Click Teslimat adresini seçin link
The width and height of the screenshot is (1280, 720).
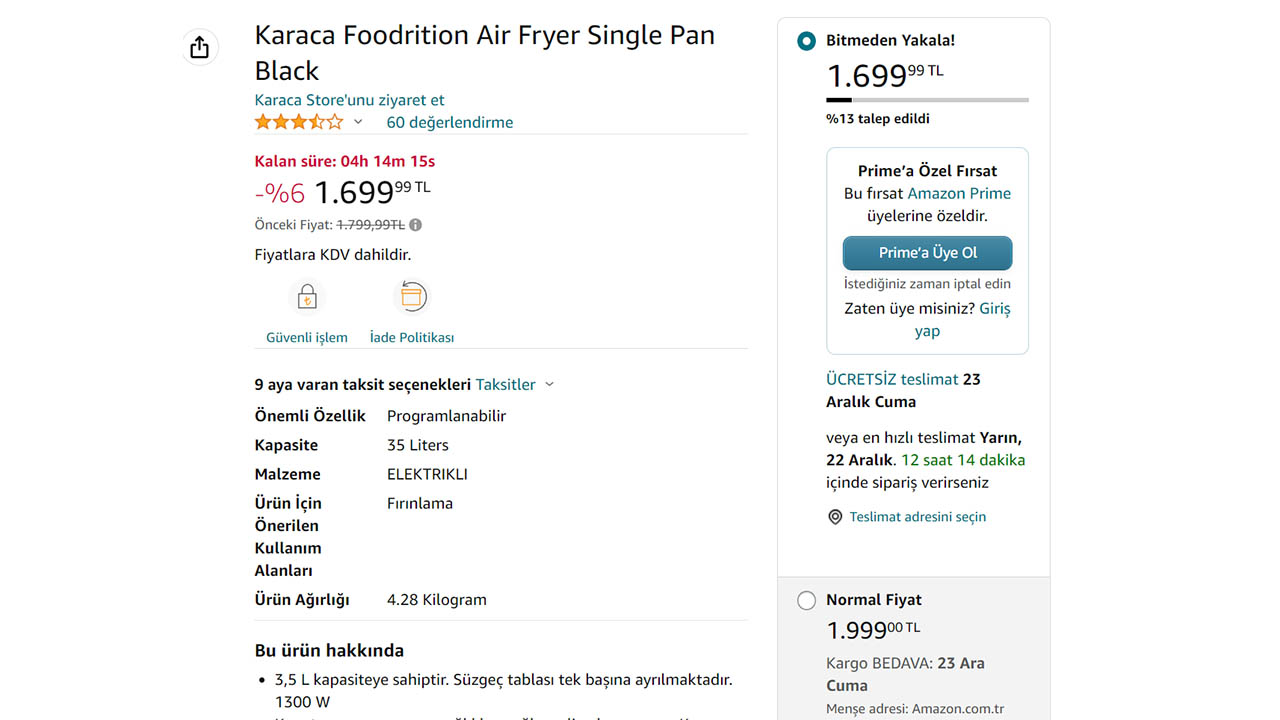pyautogui.click(x=917, y=517)
